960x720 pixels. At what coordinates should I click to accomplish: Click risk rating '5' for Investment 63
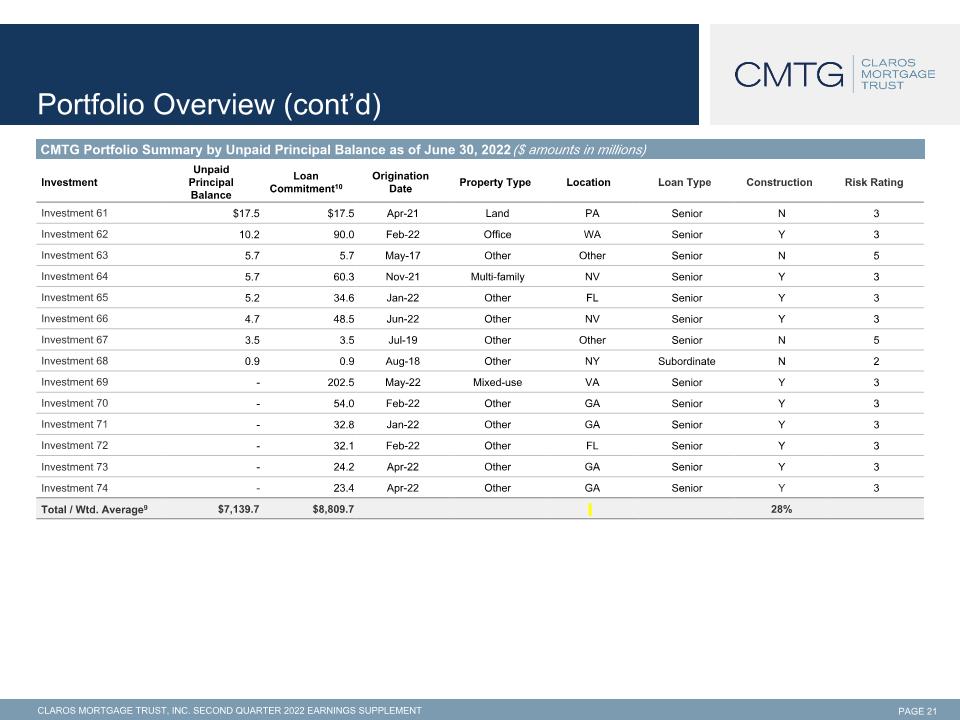tap(876, 256)
